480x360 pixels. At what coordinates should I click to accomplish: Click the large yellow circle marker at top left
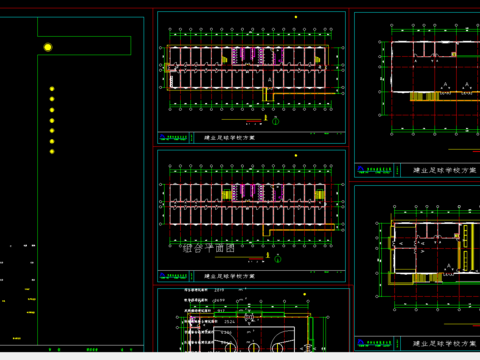[48, 47]
